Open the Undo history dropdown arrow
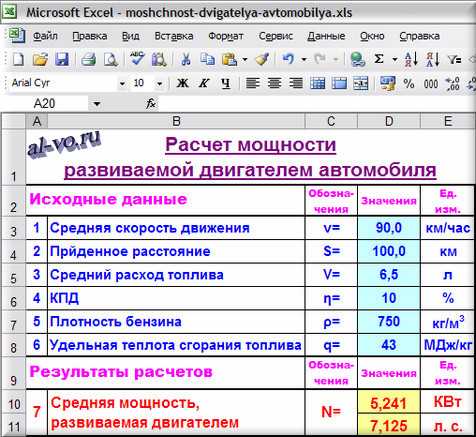Viewport: 476px width, 437px height. (x=304, y=60)
